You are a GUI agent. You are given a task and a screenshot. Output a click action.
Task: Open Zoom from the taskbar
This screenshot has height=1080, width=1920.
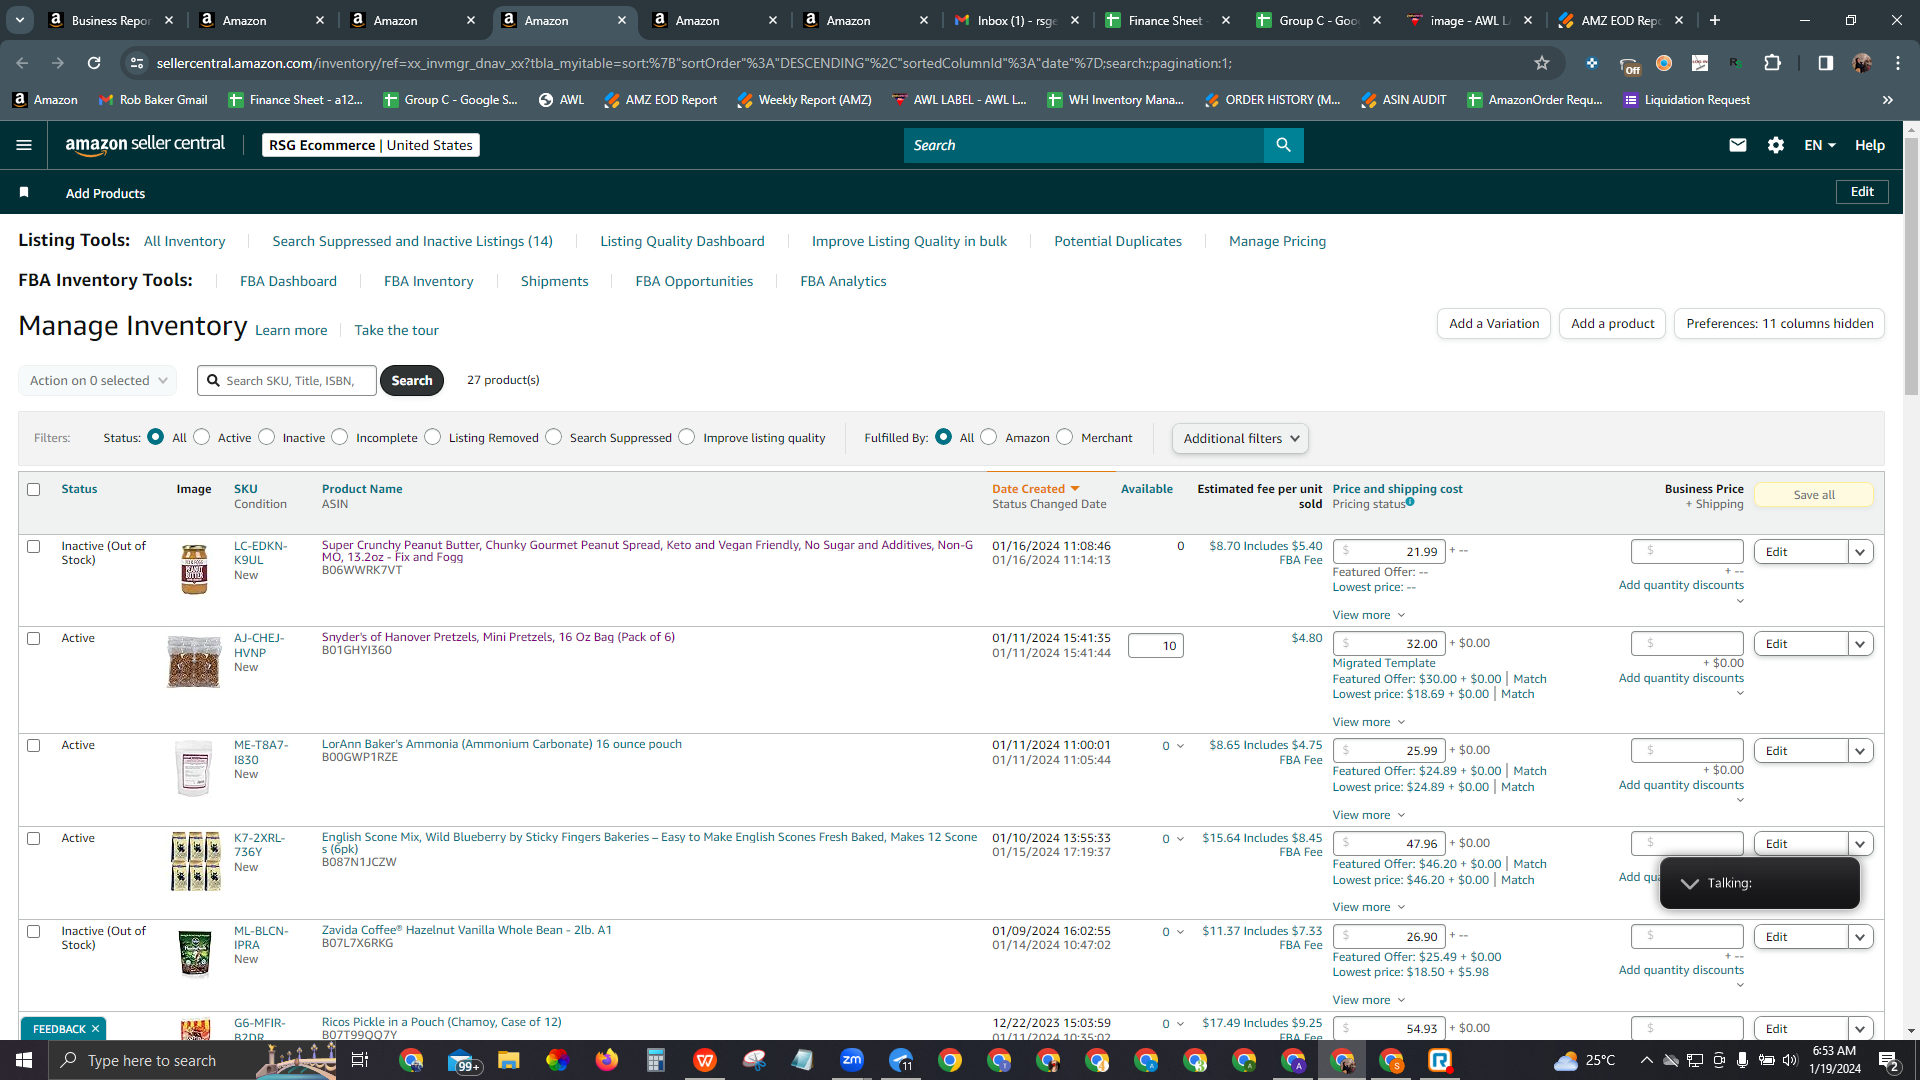tap(852, 1060)
